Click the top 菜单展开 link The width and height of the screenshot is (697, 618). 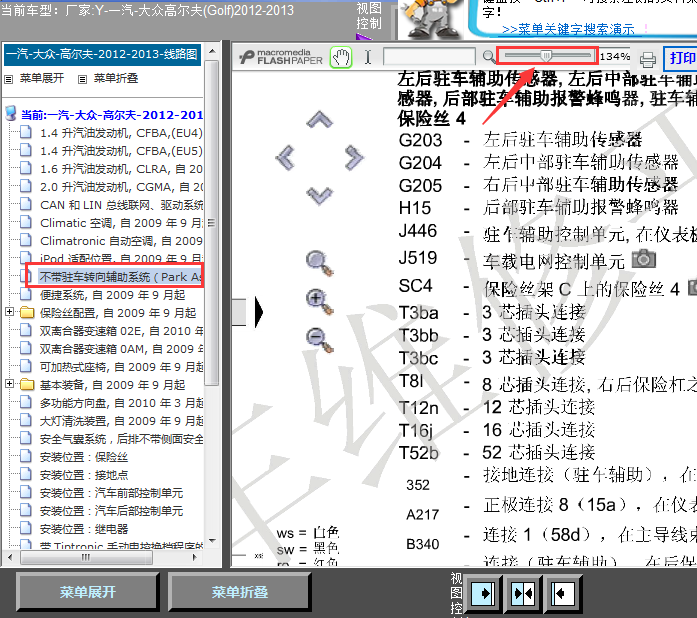41,79
